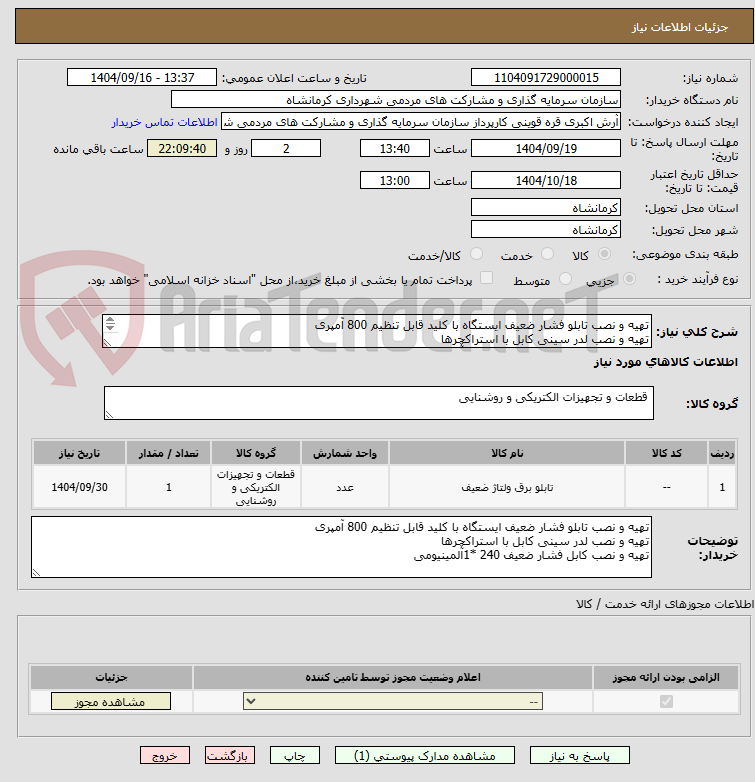Screen dimensions: 755x782
Task: Click the بازگشت back button
Action: (x=229, y=756)
